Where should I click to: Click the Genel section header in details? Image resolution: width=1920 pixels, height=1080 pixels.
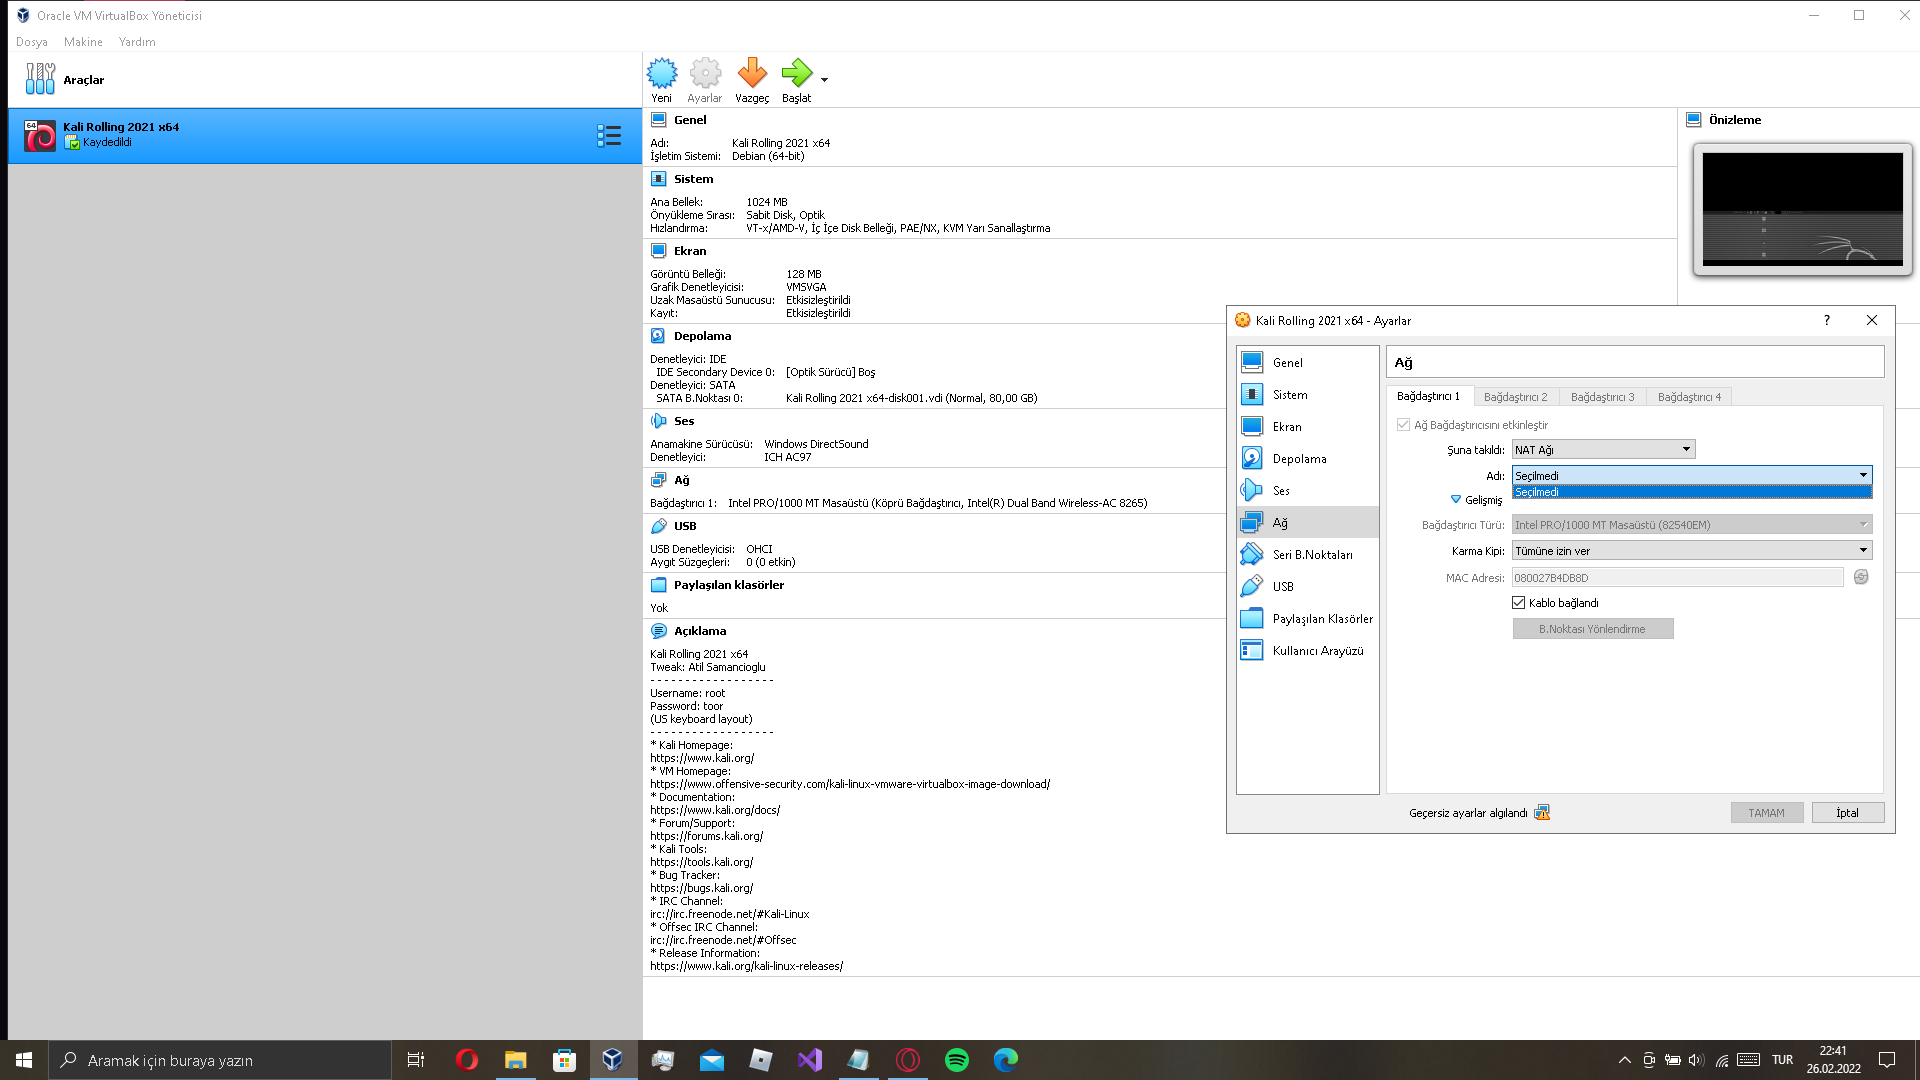tap(690, 120)
